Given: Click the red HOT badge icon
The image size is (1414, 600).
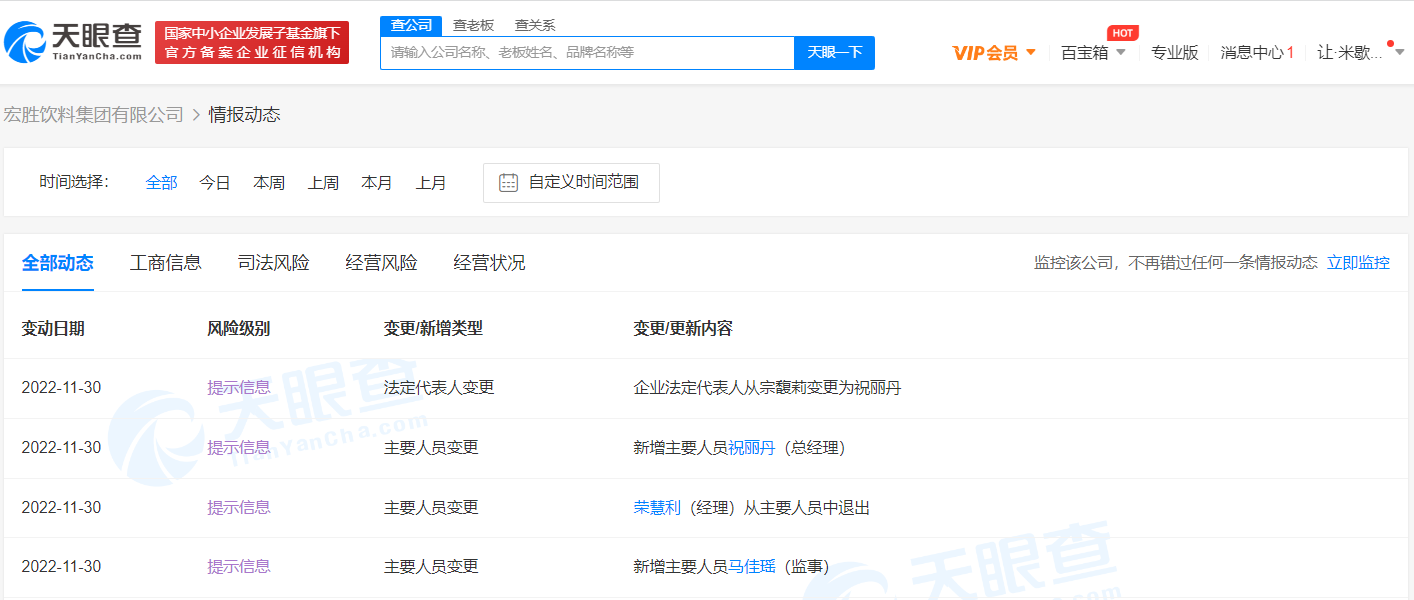Looking at the screenshot, I should 1122,33.
